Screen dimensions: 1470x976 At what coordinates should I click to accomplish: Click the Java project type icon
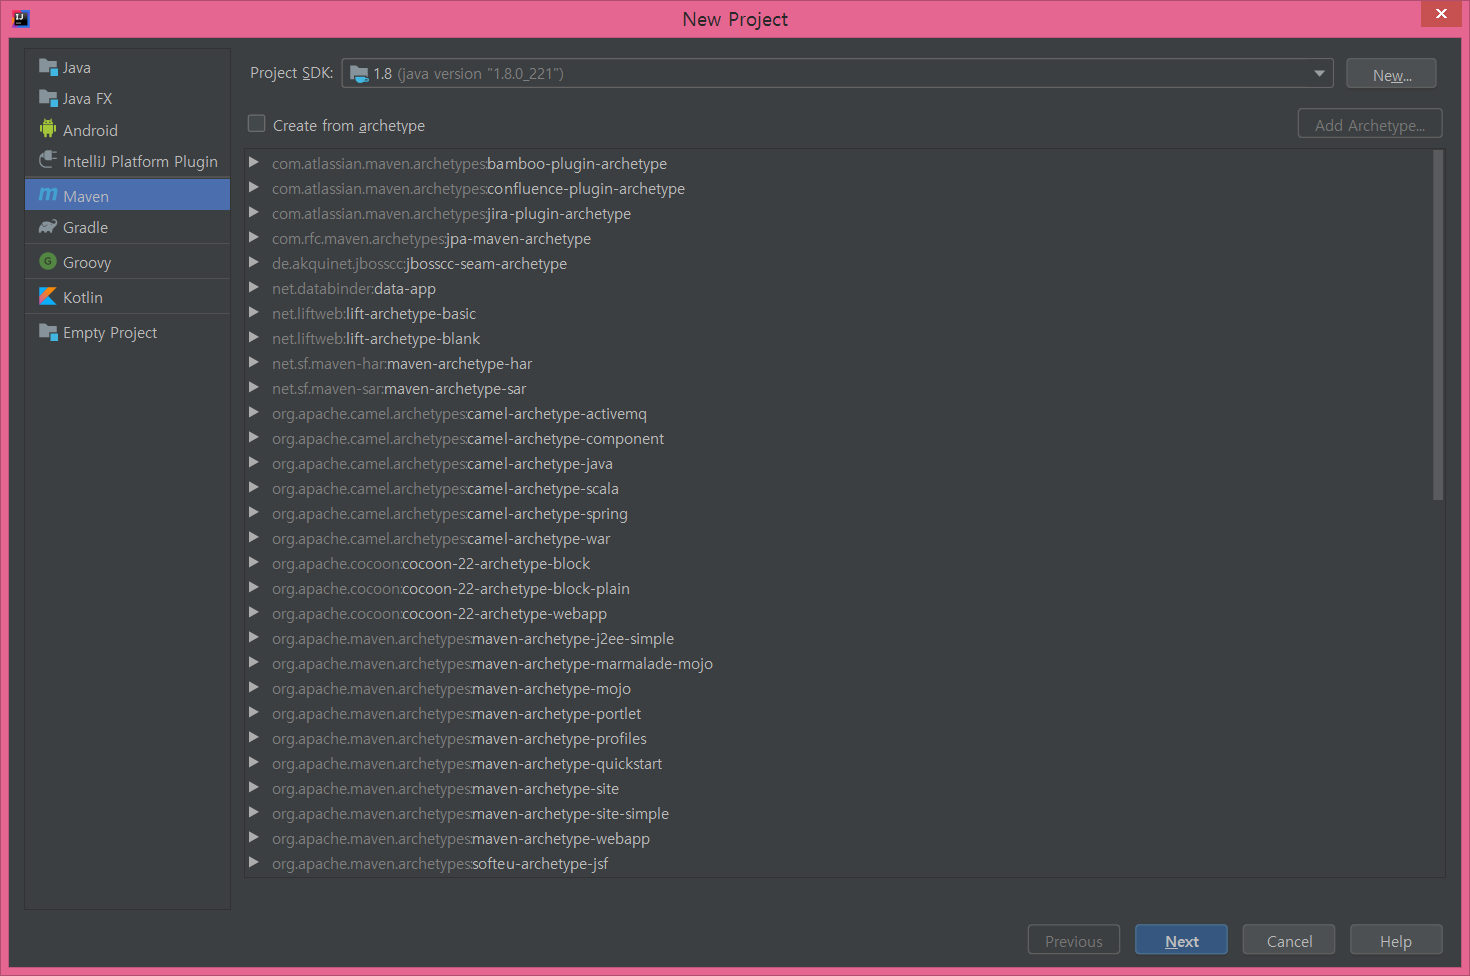pos(48,67)
